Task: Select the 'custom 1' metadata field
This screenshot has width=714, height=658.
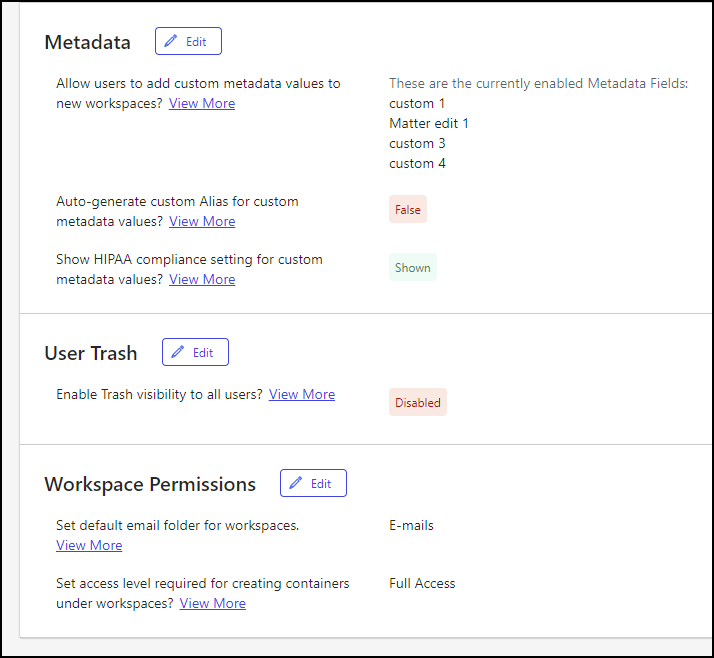Action: point(417,103)
